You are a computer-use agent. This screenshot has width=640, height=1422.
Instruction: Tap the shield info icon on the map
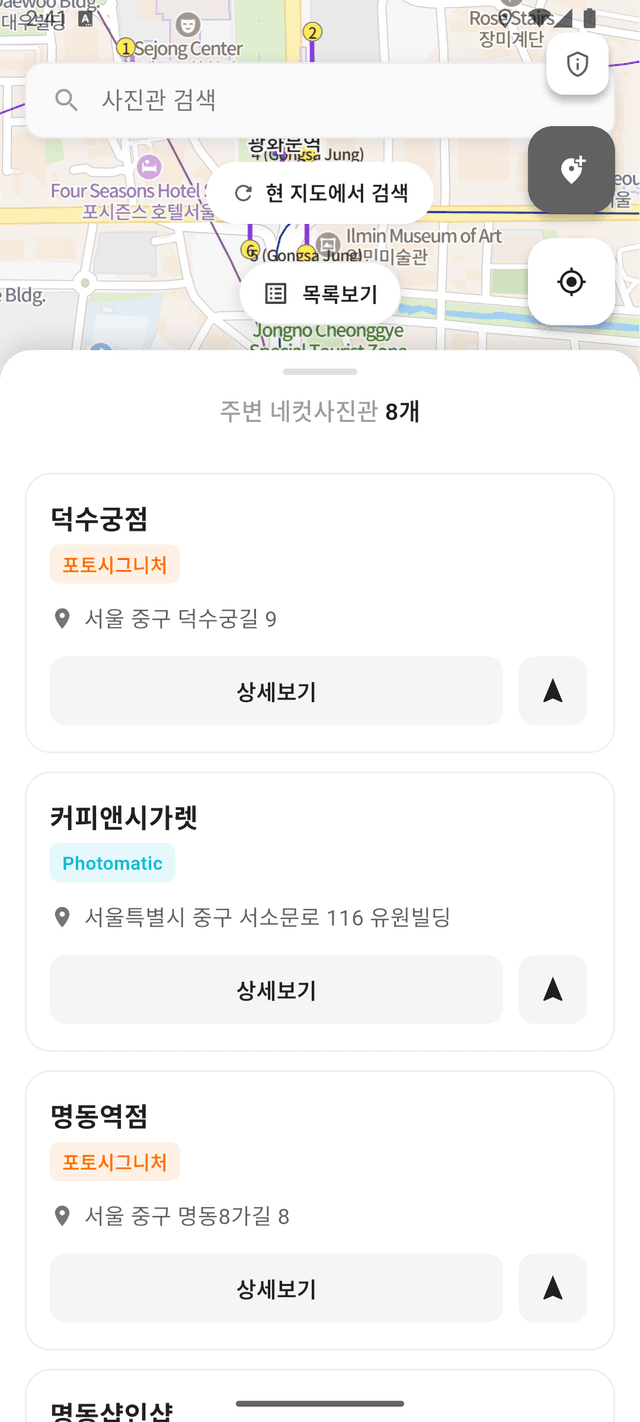point(577,64)
